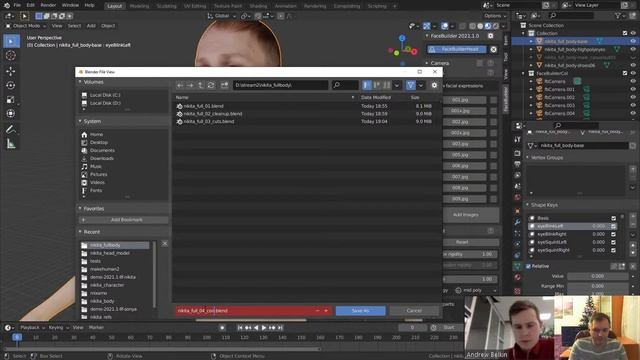Toggle the file filter funnel icon
This screenshot has width=640, height=360.
(x=411, y=85)
